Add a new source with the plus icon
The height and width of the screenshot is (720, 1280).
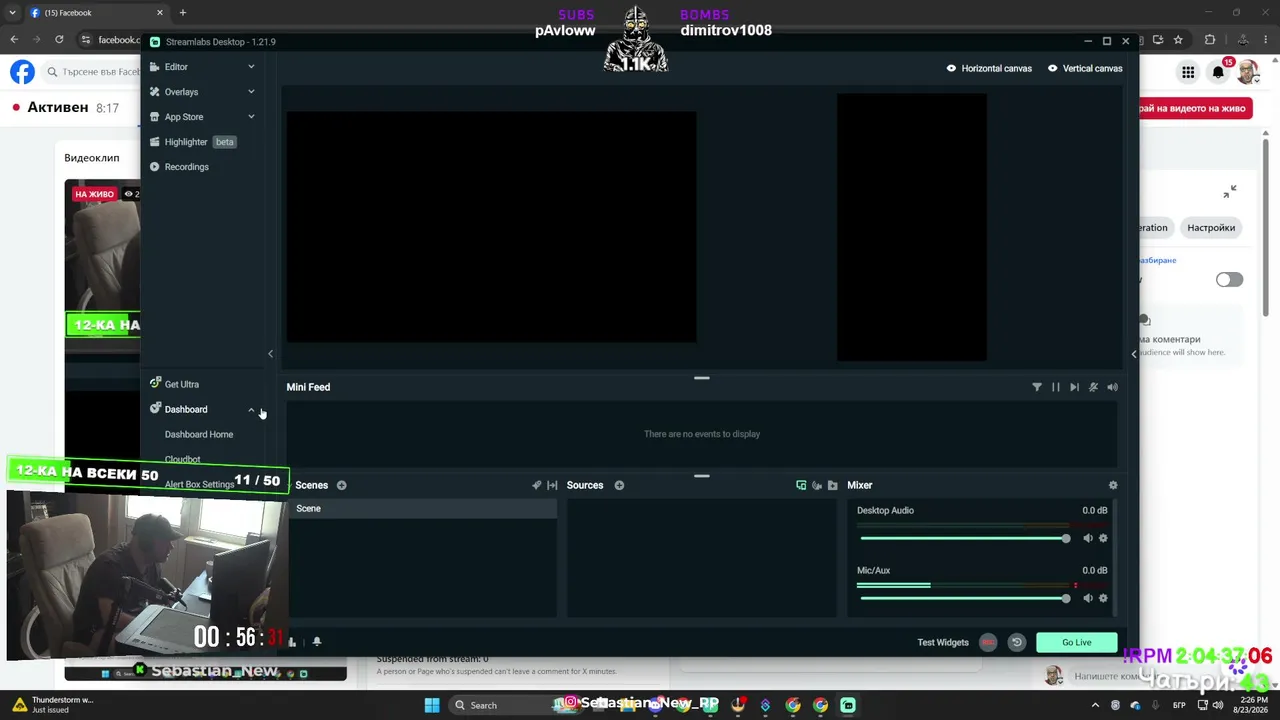[x=619, y=485]
